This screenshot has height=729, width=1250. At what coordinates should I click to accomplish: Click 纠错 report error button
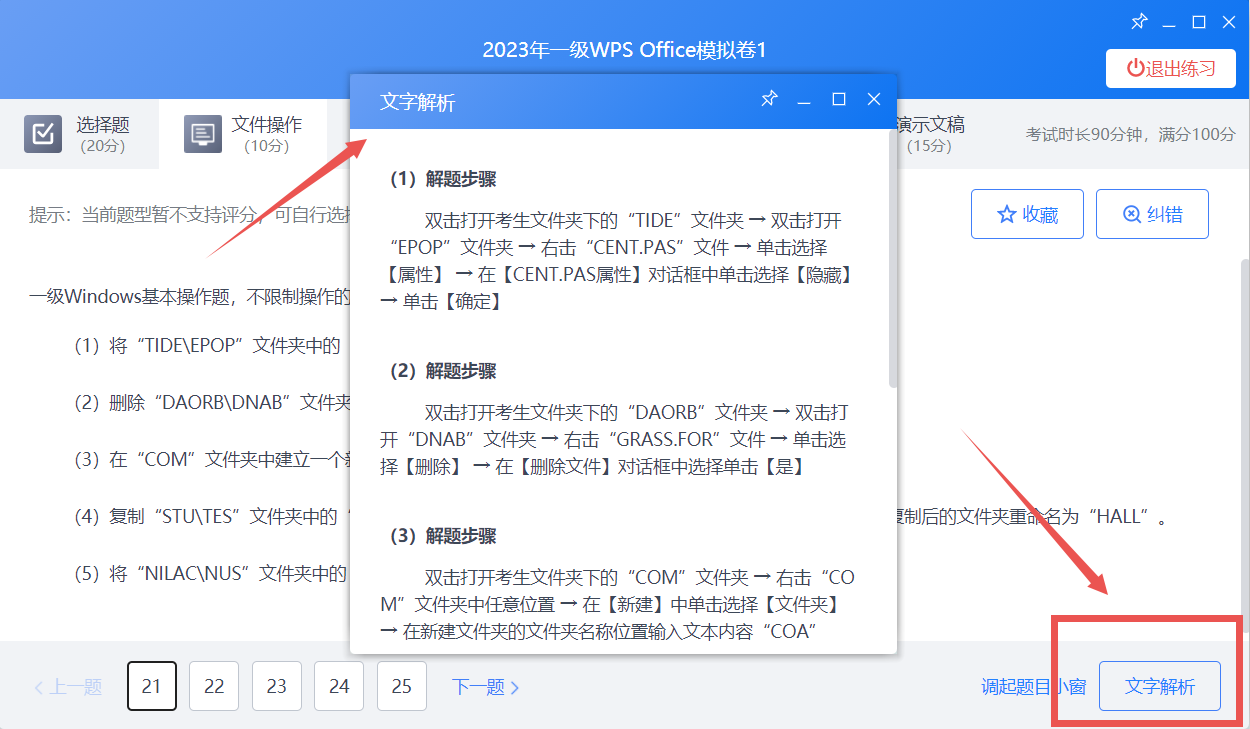coord(1152,214)
